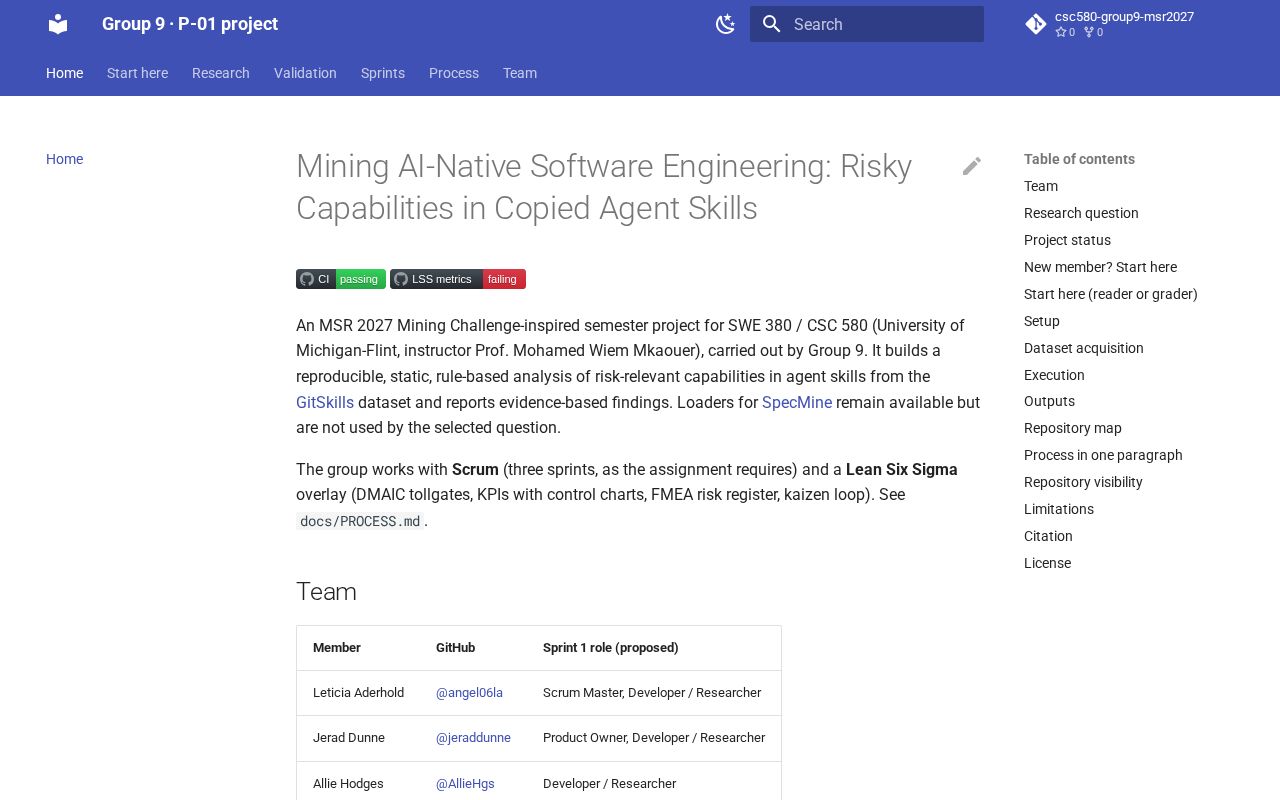This screenshot has width=1280, height=800.
Task: Click the Group 9 · P-01 project title
Action: [190, 24]
